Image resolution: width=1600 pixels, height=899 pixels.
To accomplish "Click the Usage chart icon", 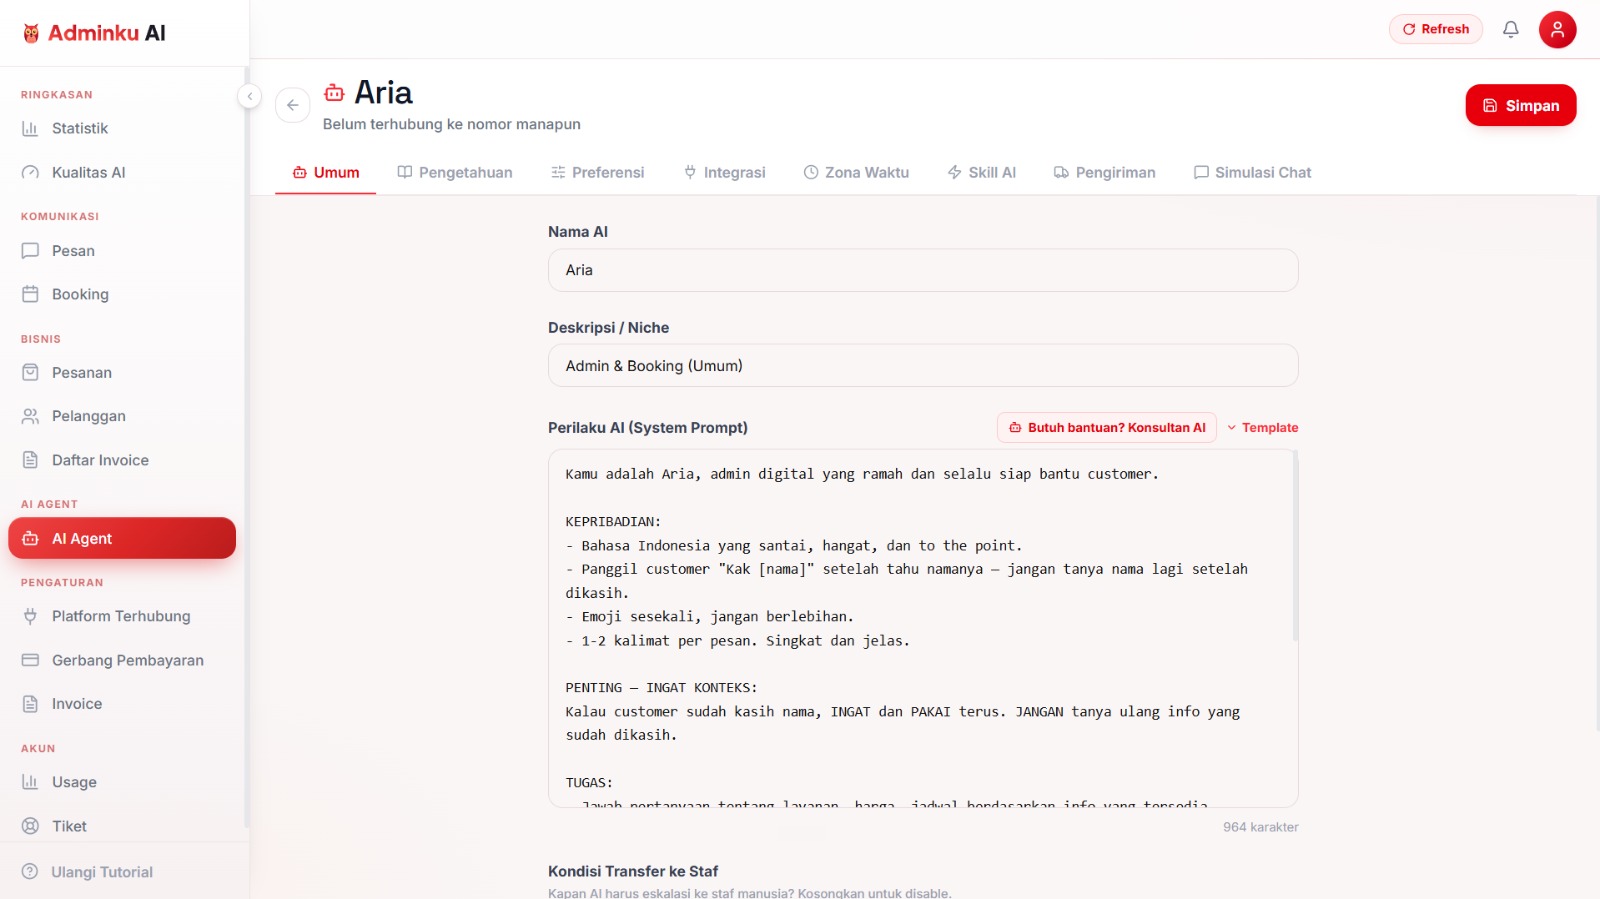I will [30, 782].
